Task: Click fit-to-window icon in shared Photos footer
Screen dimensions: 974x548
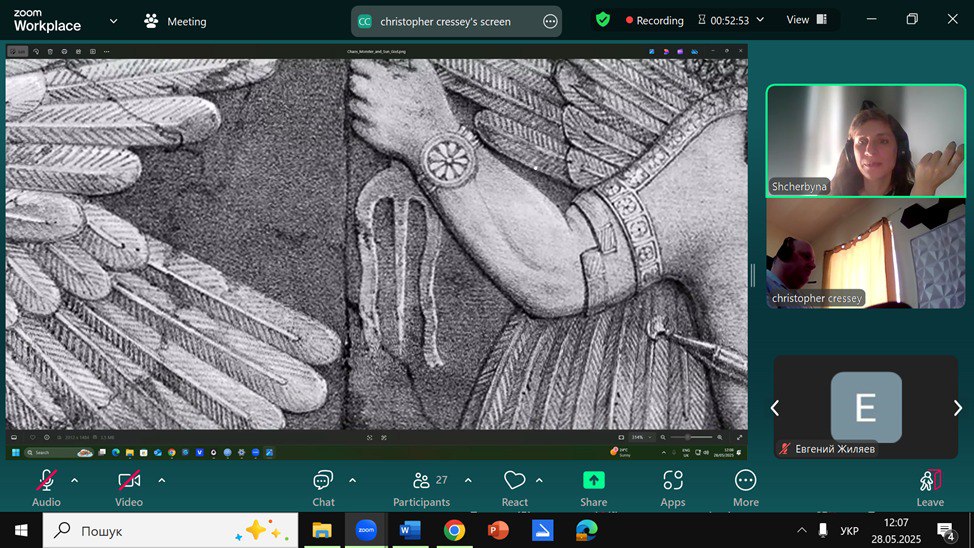Action: 621,437
